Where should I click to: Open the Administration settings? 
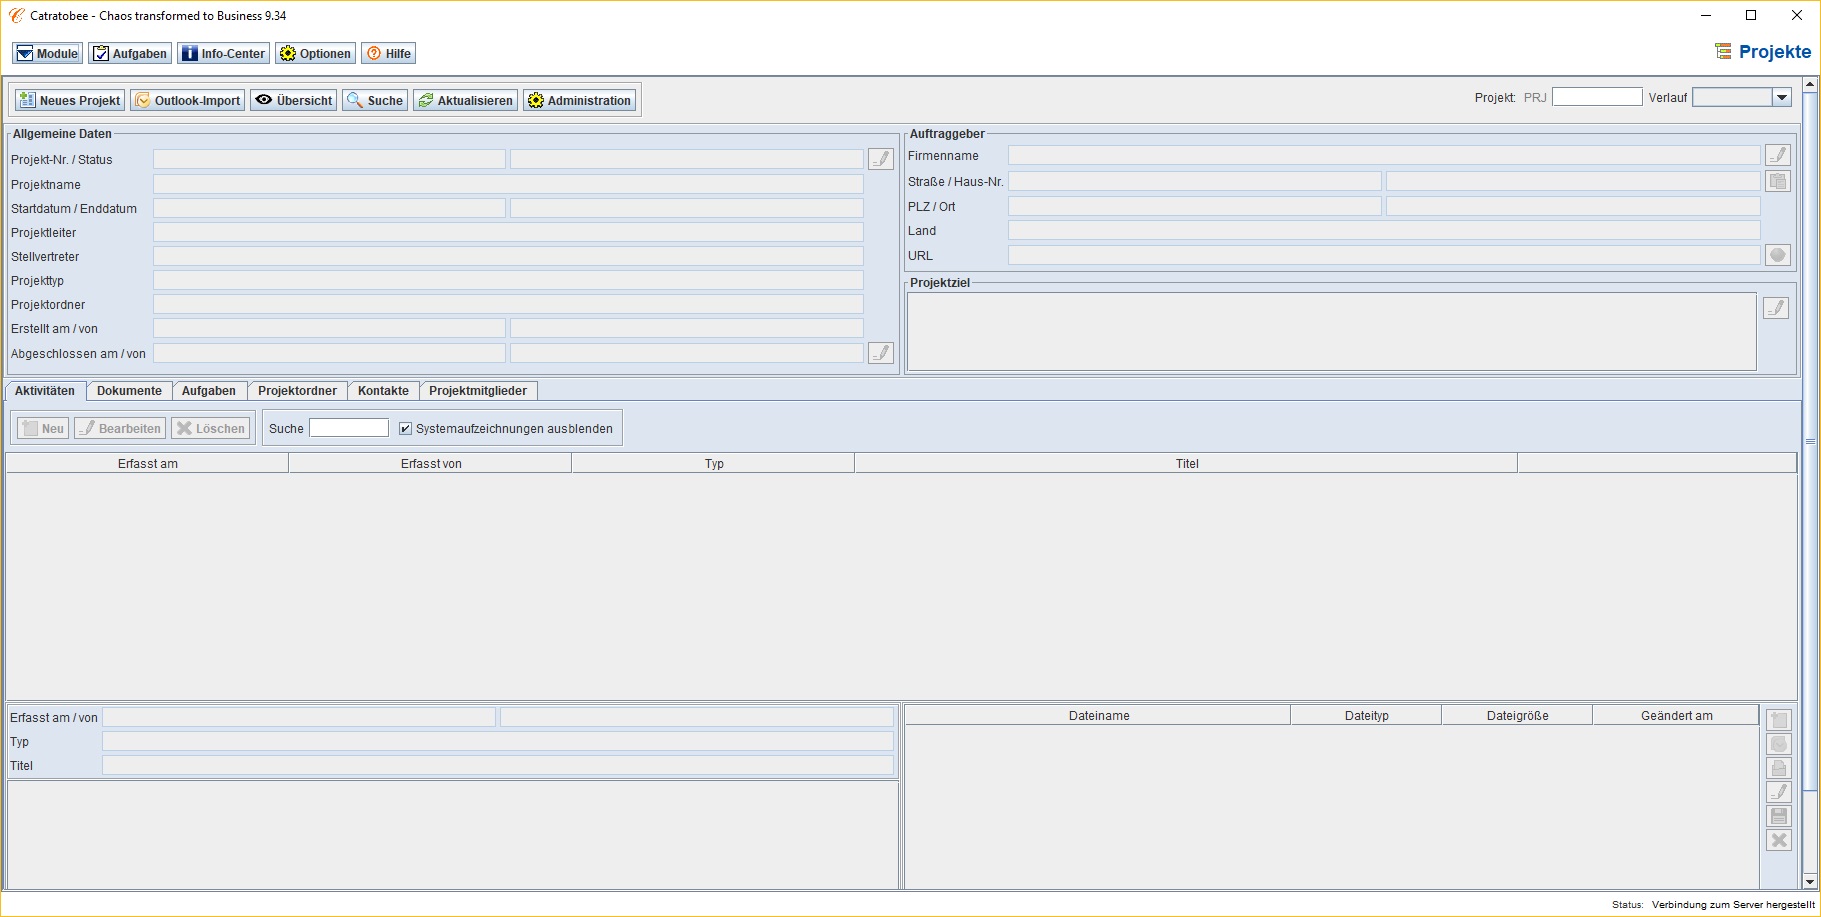(579, 101)
